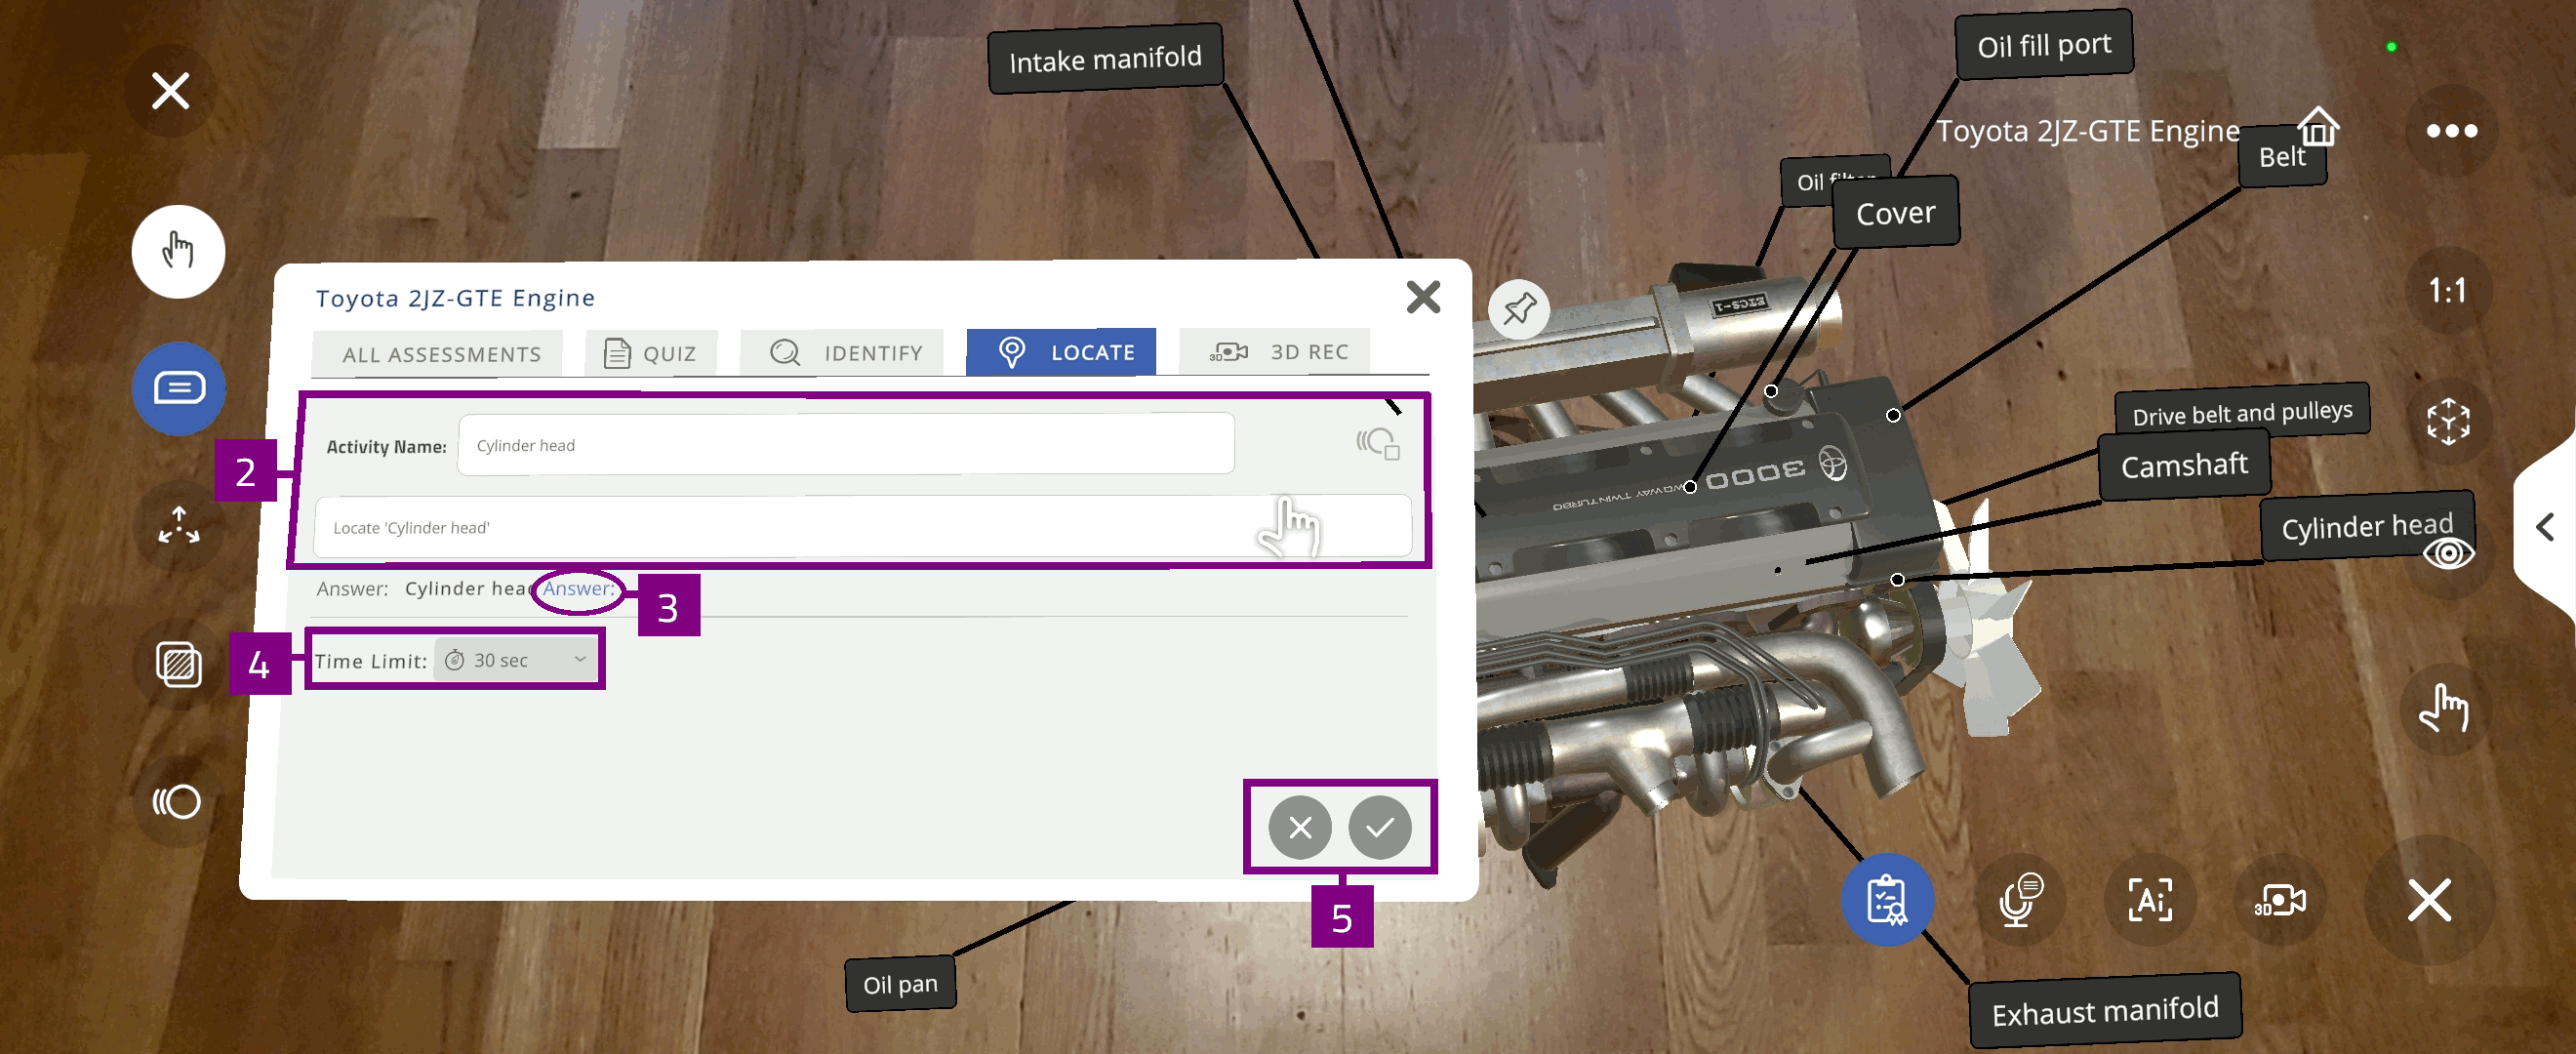
Task: Cancel the activity with the X button
Action: coord(1299,827)
